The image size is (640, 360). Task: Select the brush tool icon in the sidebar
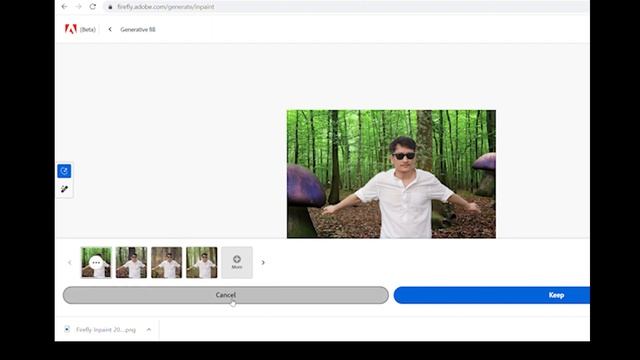[64, 189]
